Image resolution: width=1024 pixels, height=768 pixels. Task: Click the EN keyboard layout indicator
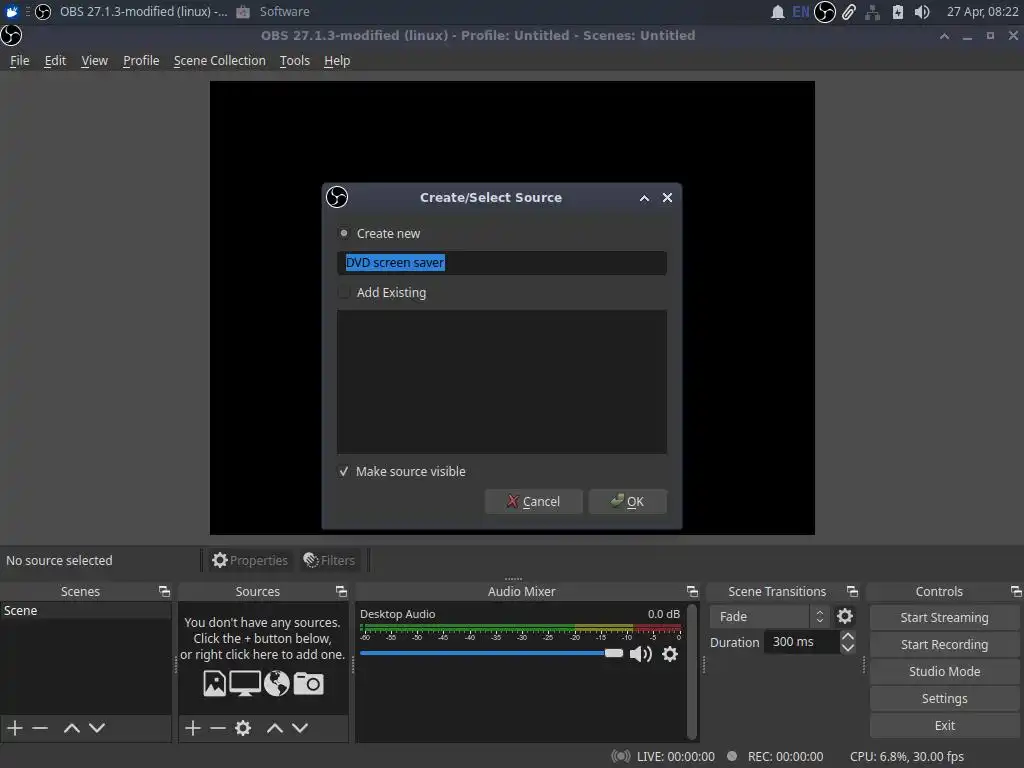pos(801,12)
